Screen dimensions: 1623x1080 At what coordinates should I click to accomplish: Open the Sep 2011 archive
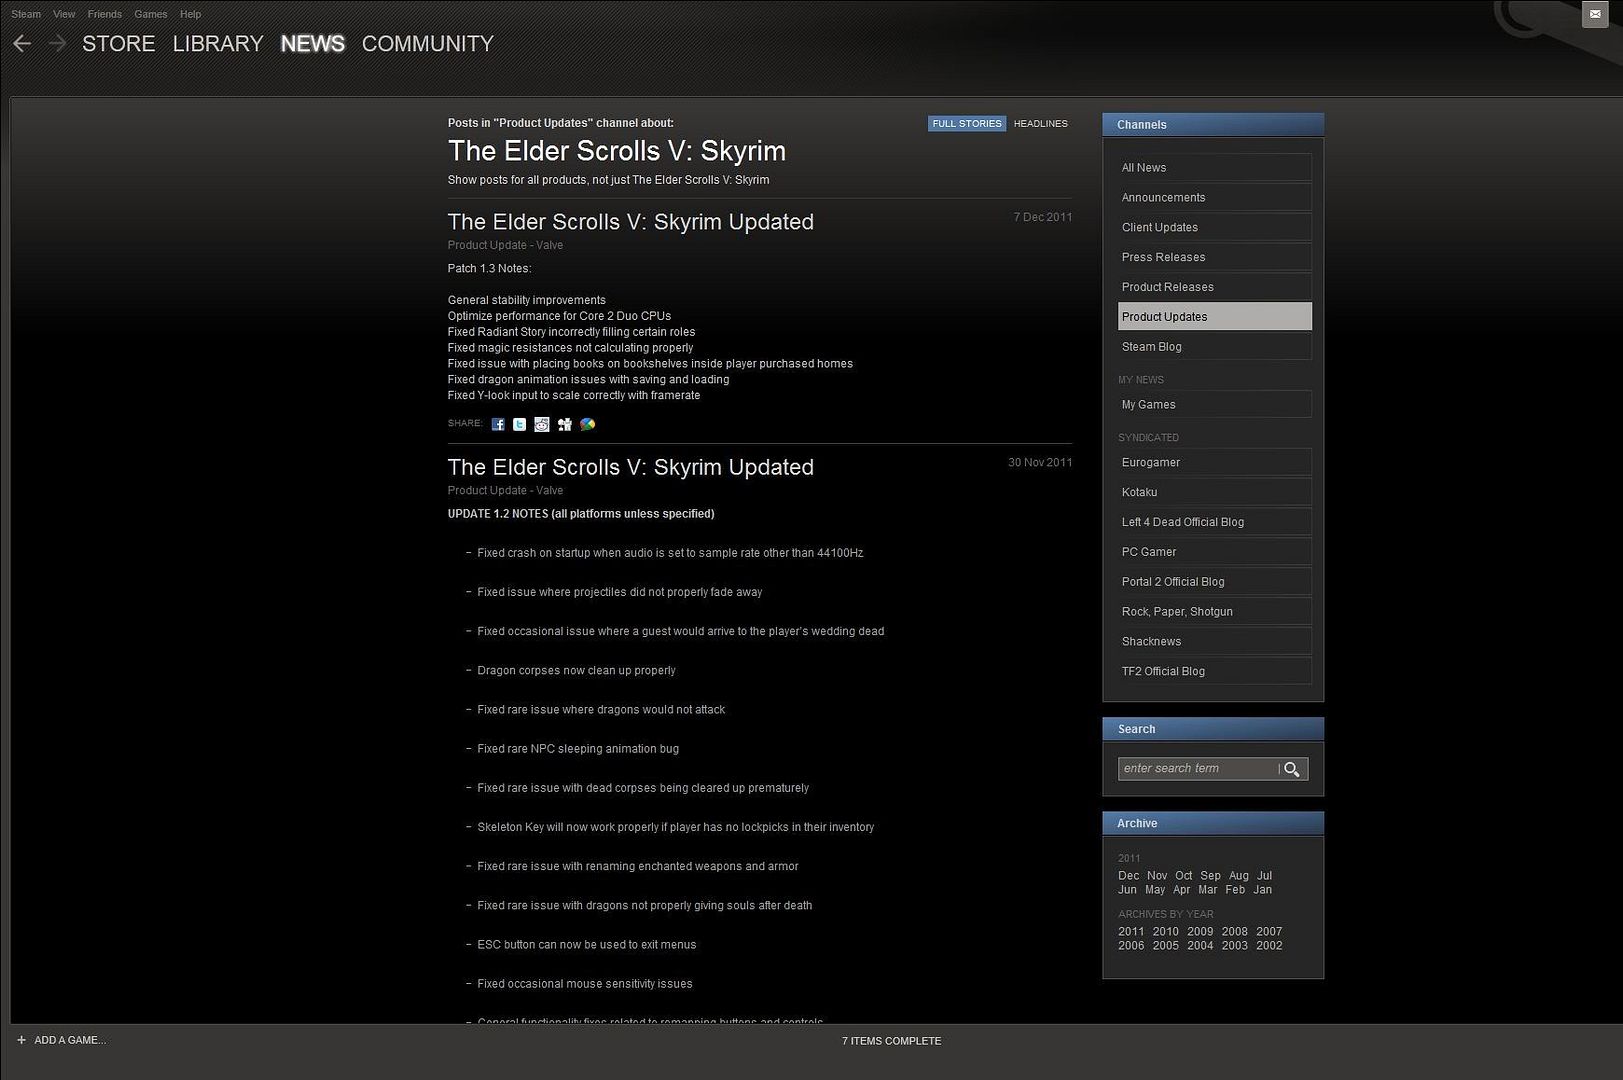[1211, 875]
